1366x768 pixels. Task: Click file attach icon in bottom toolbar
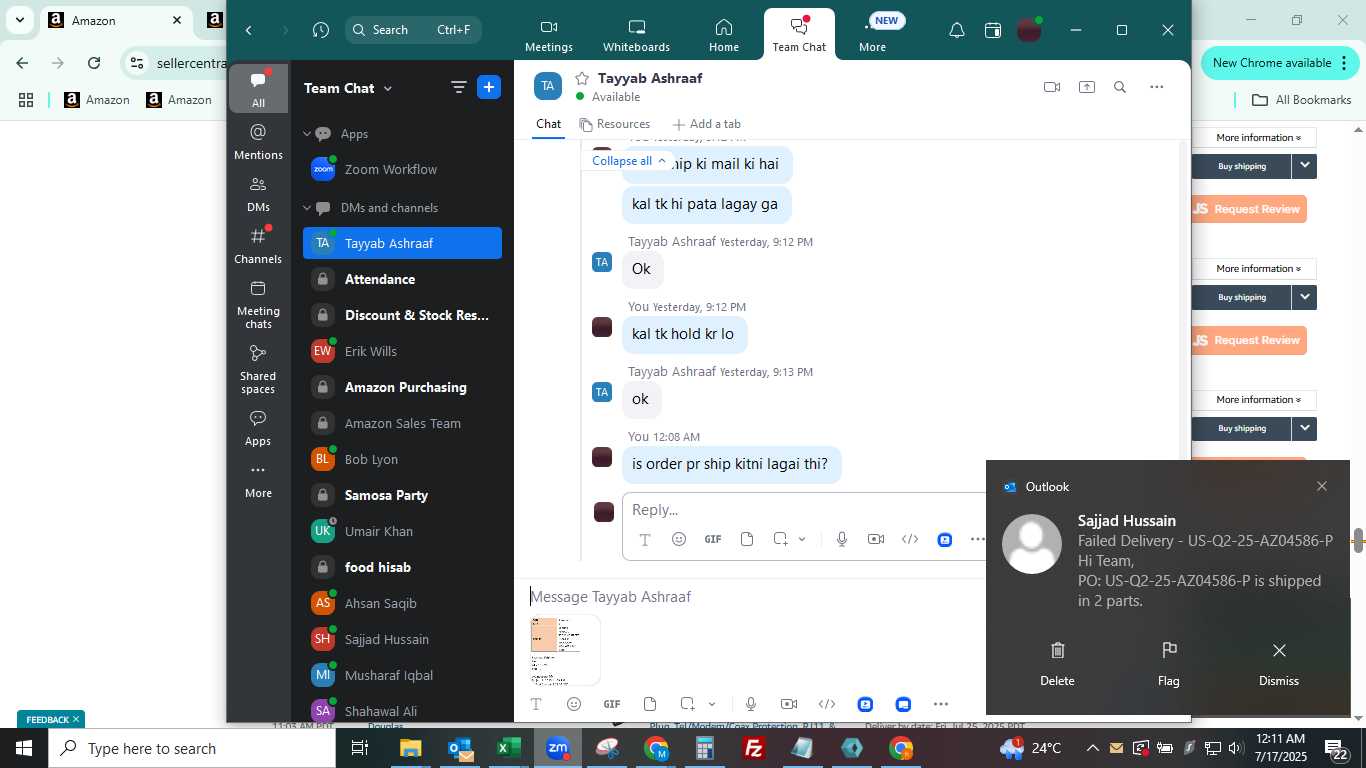coord(650,704)
